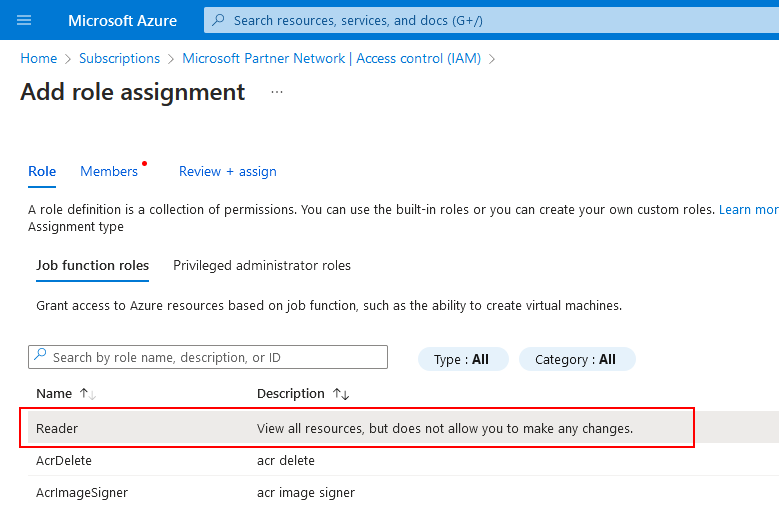Select the AcrImageSigner role row

pyautogui.click(x=403, y=492)
